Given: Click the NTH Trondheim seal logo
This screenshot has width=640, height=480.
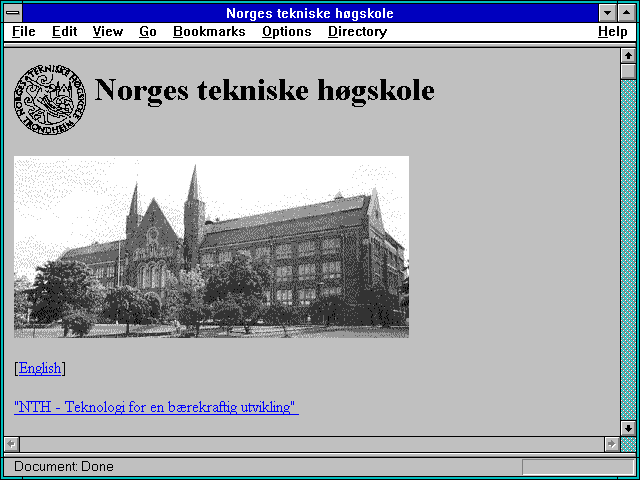Looking at the screenshot, I should click(x=50, y=99).
